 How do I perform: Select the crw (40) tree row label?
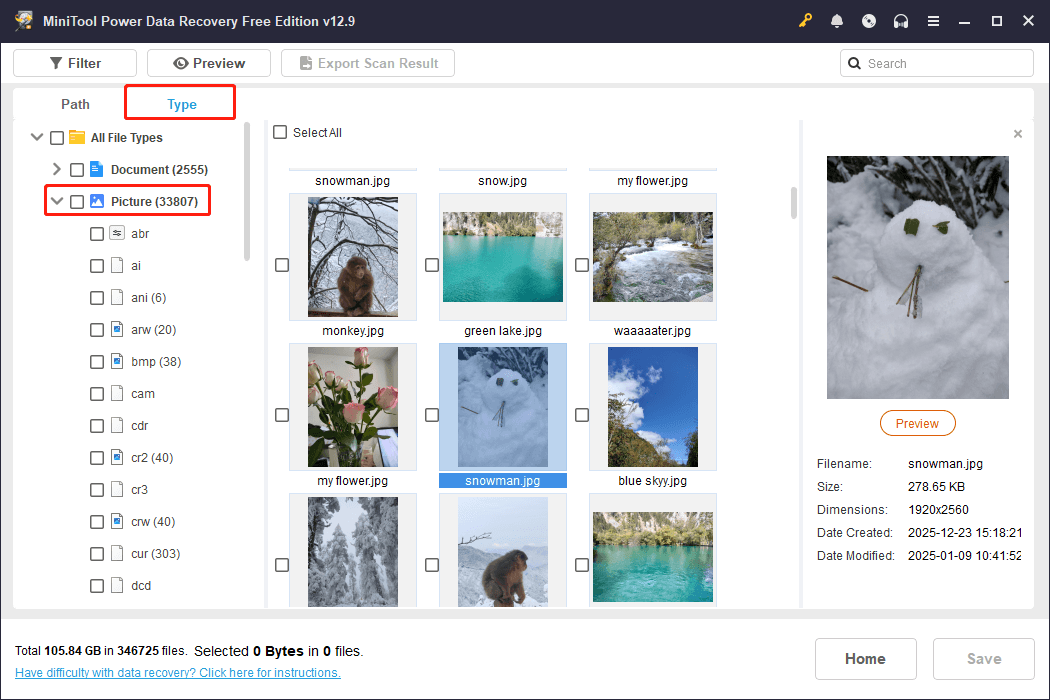pos(153,522)
